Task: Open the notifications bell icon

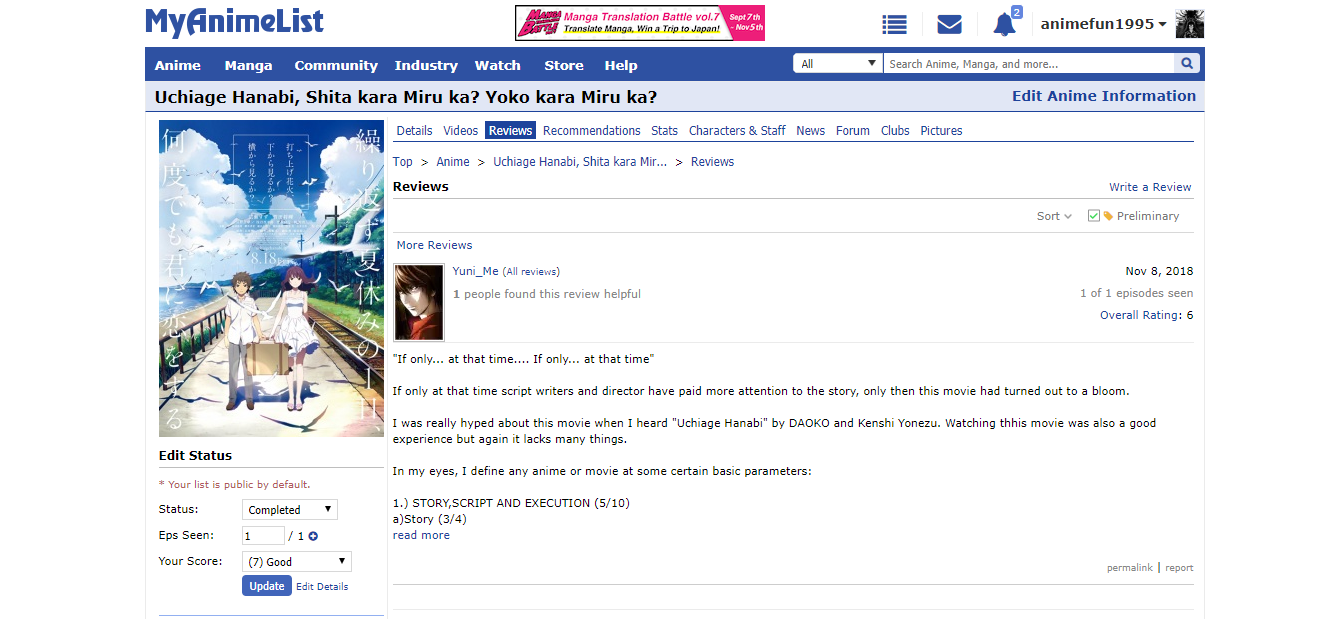Action: pyautogui.click(x=1004, y=25)
